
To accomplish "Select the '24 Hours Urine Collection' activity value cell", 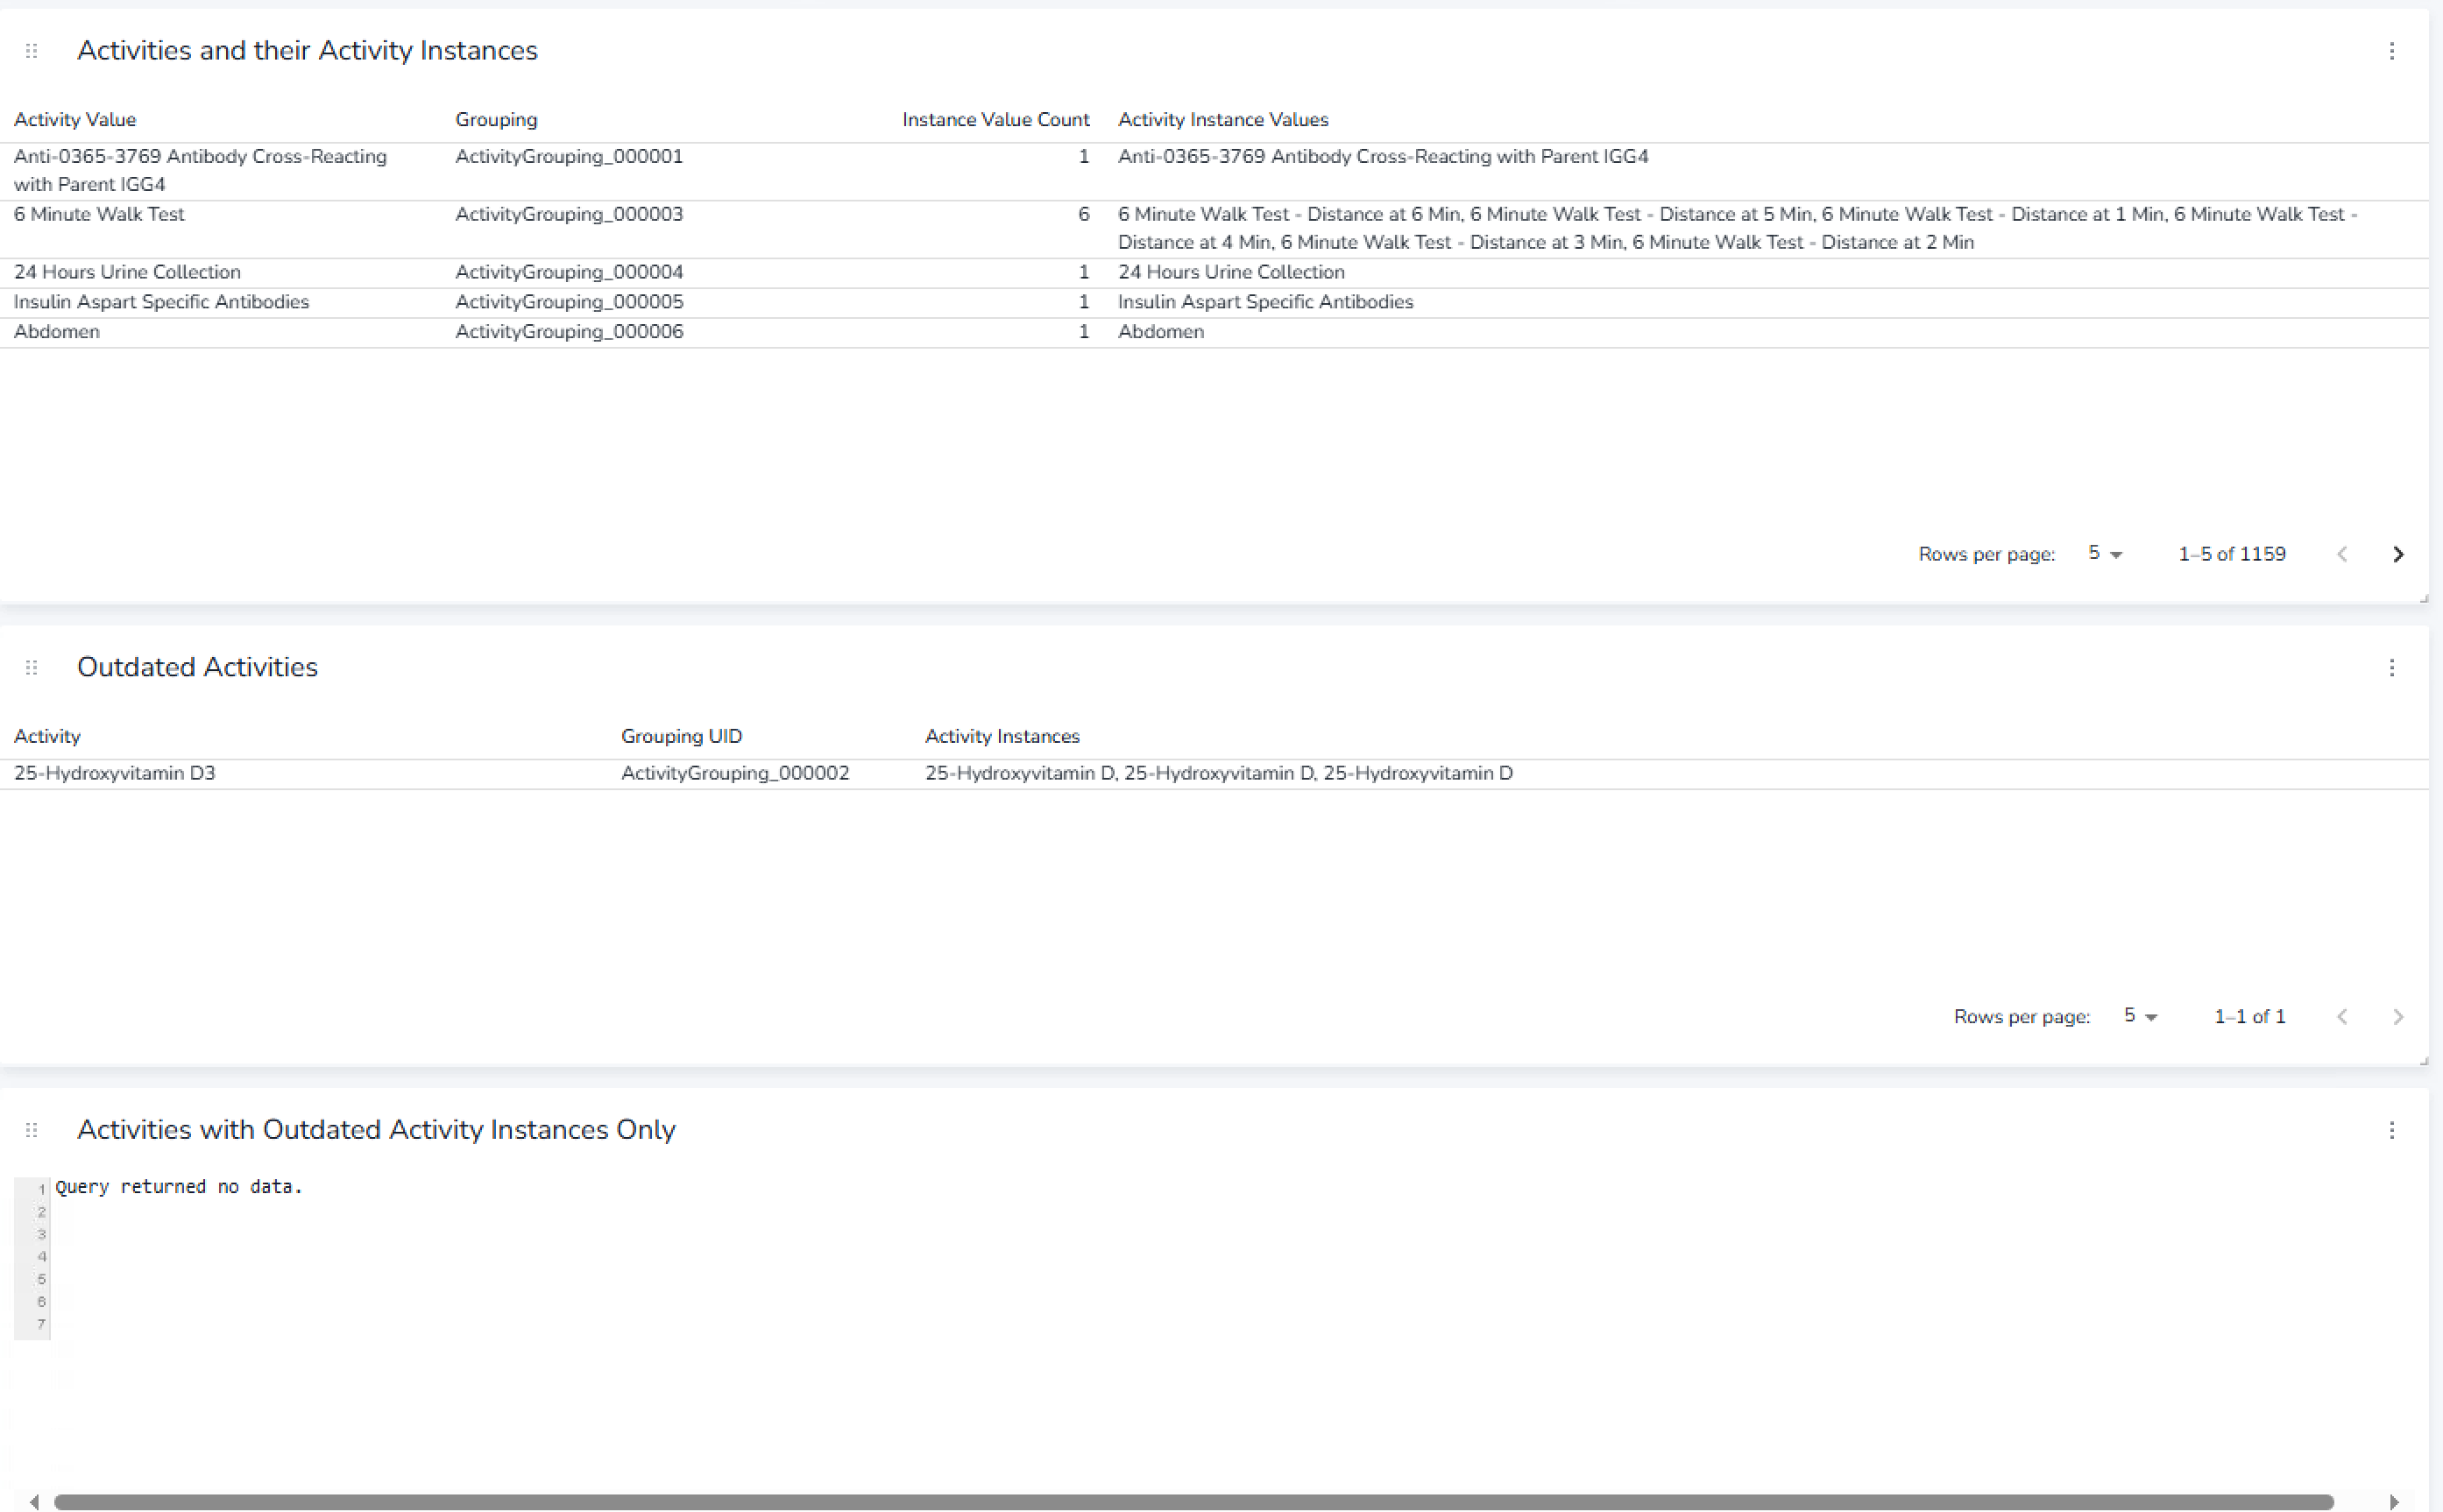I will click(x=127, y=272).
